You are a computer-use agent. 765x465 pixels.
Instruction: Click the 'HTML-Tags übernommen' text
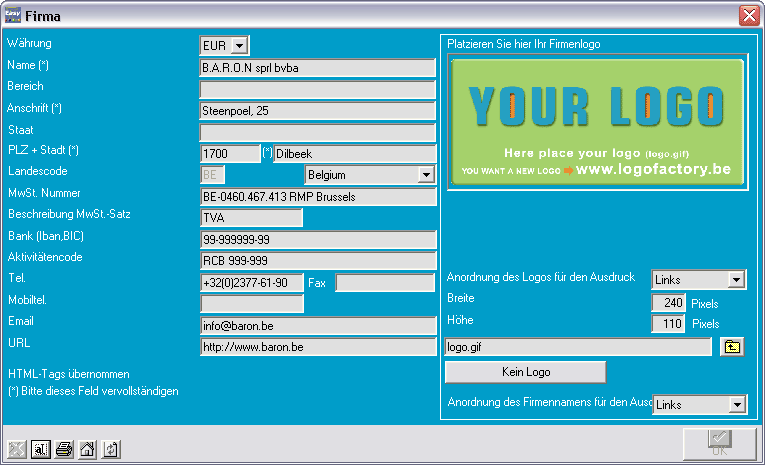coord(69,374)
